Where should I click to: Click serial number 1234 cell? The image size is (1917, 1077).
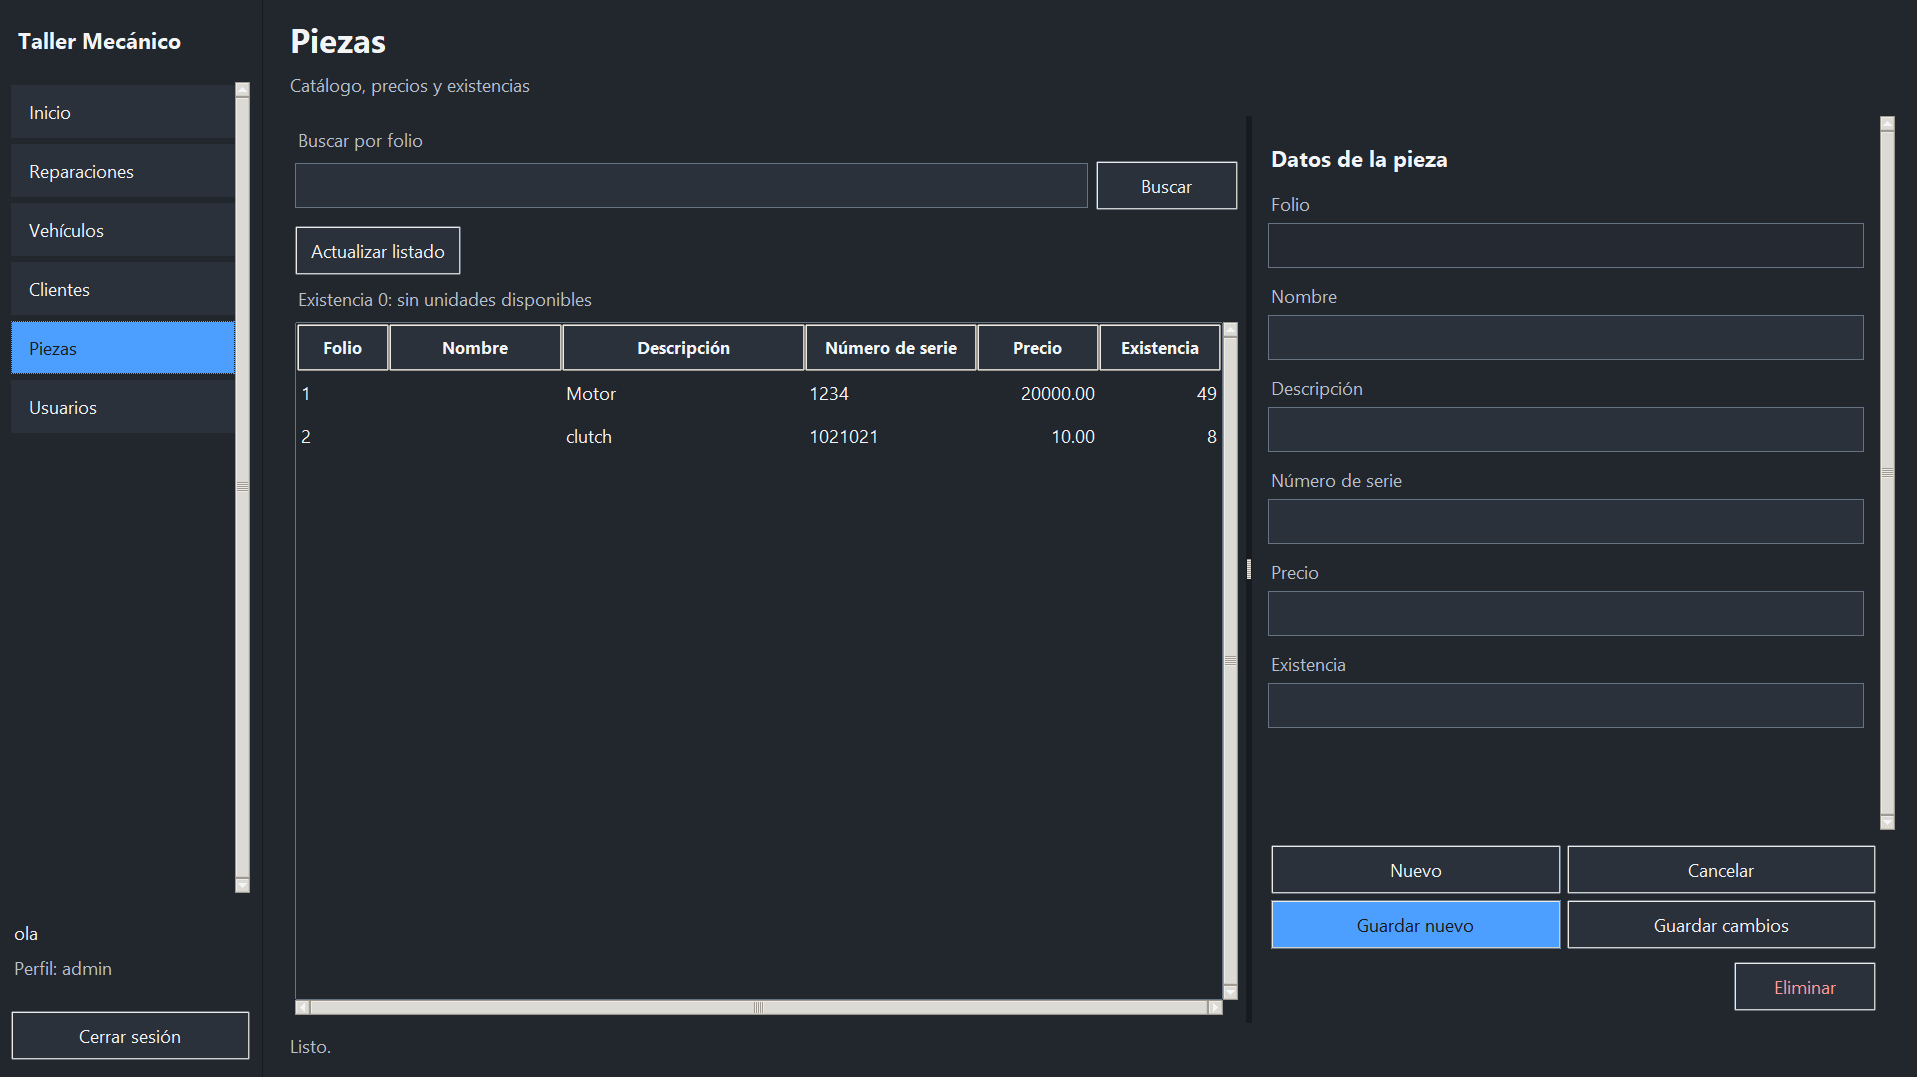click(x=890, y=394)
